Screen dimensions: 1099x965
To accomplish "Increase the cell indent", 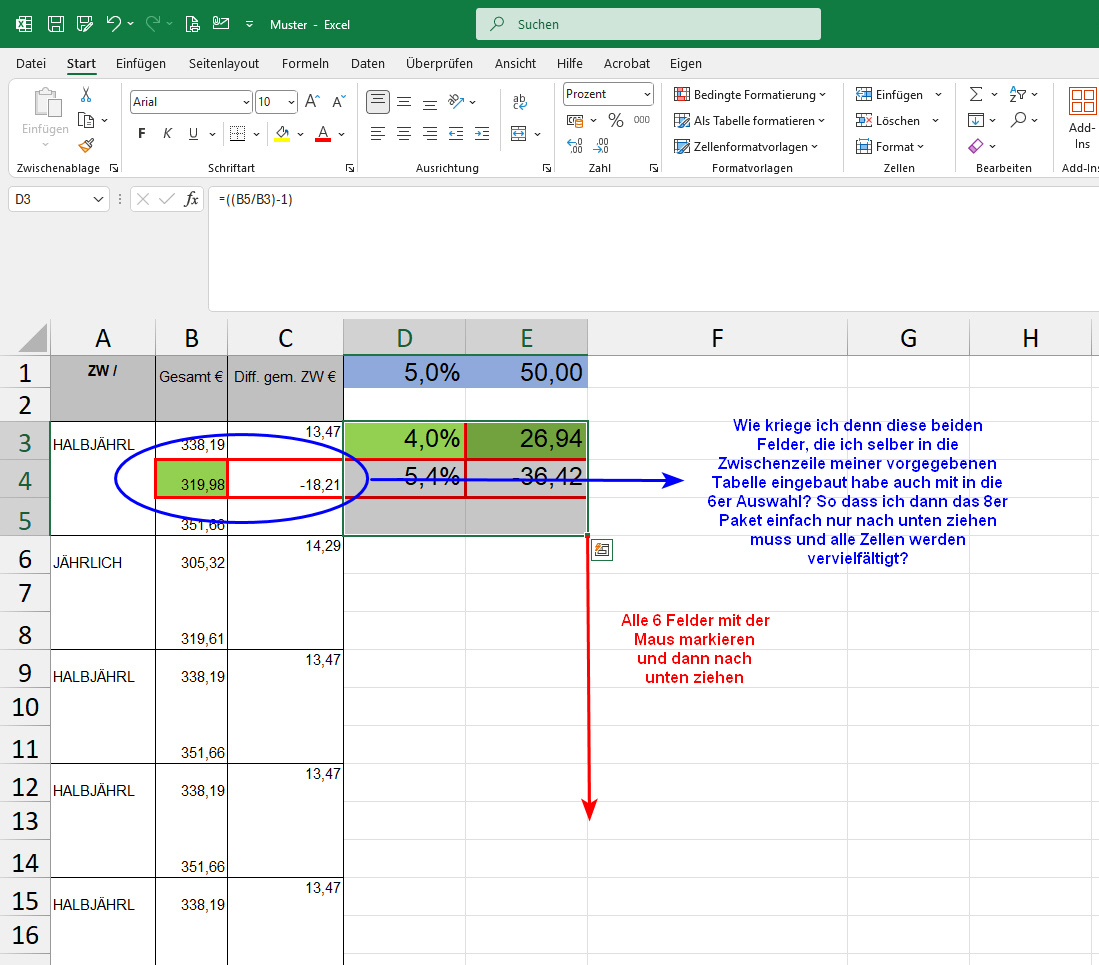I will (x=482, y=133).
